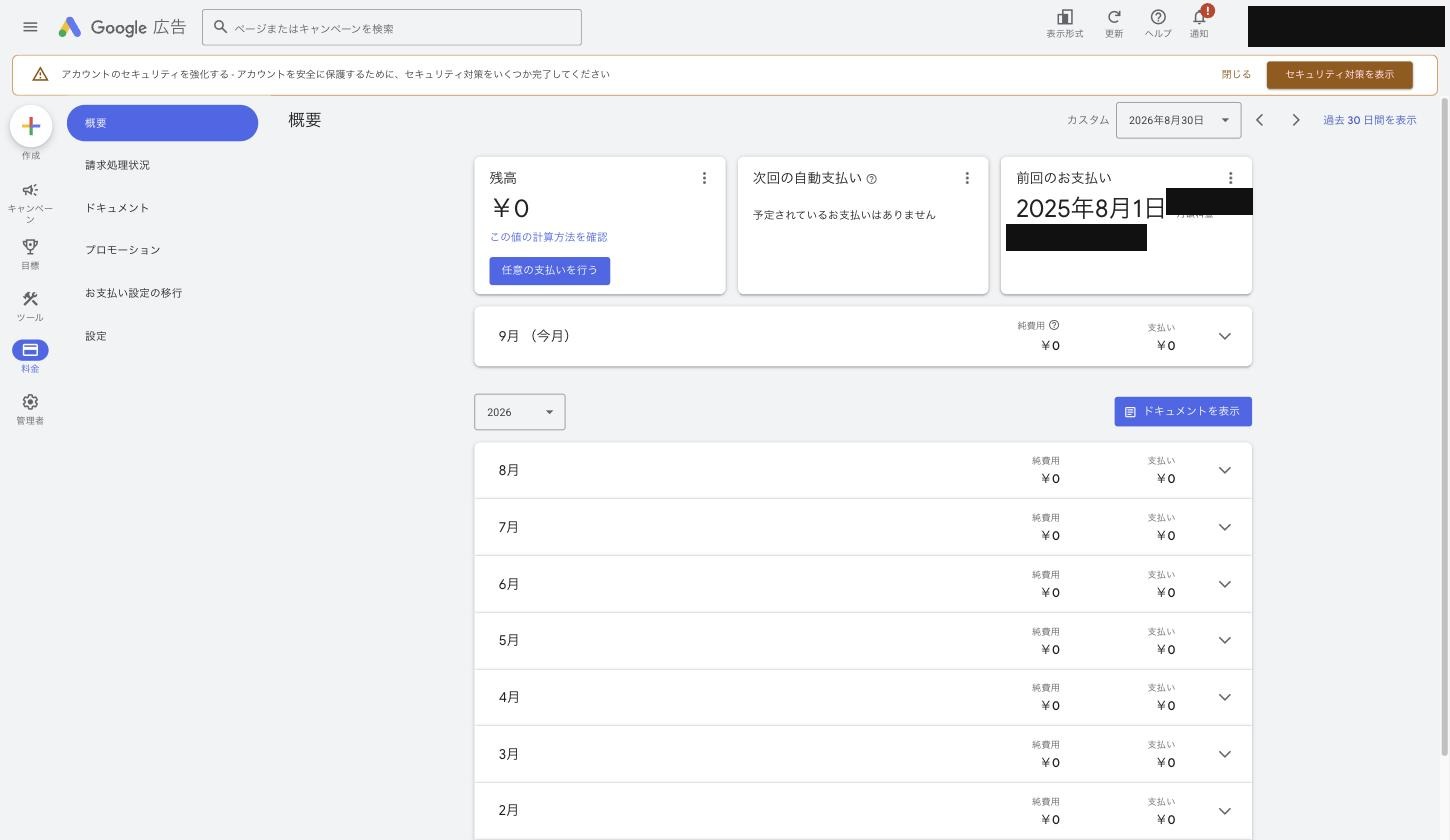This screenshot has width=1450, height=840.
Task: Open the 表示形式 appearance option
Action: [x=1064, y=23]
